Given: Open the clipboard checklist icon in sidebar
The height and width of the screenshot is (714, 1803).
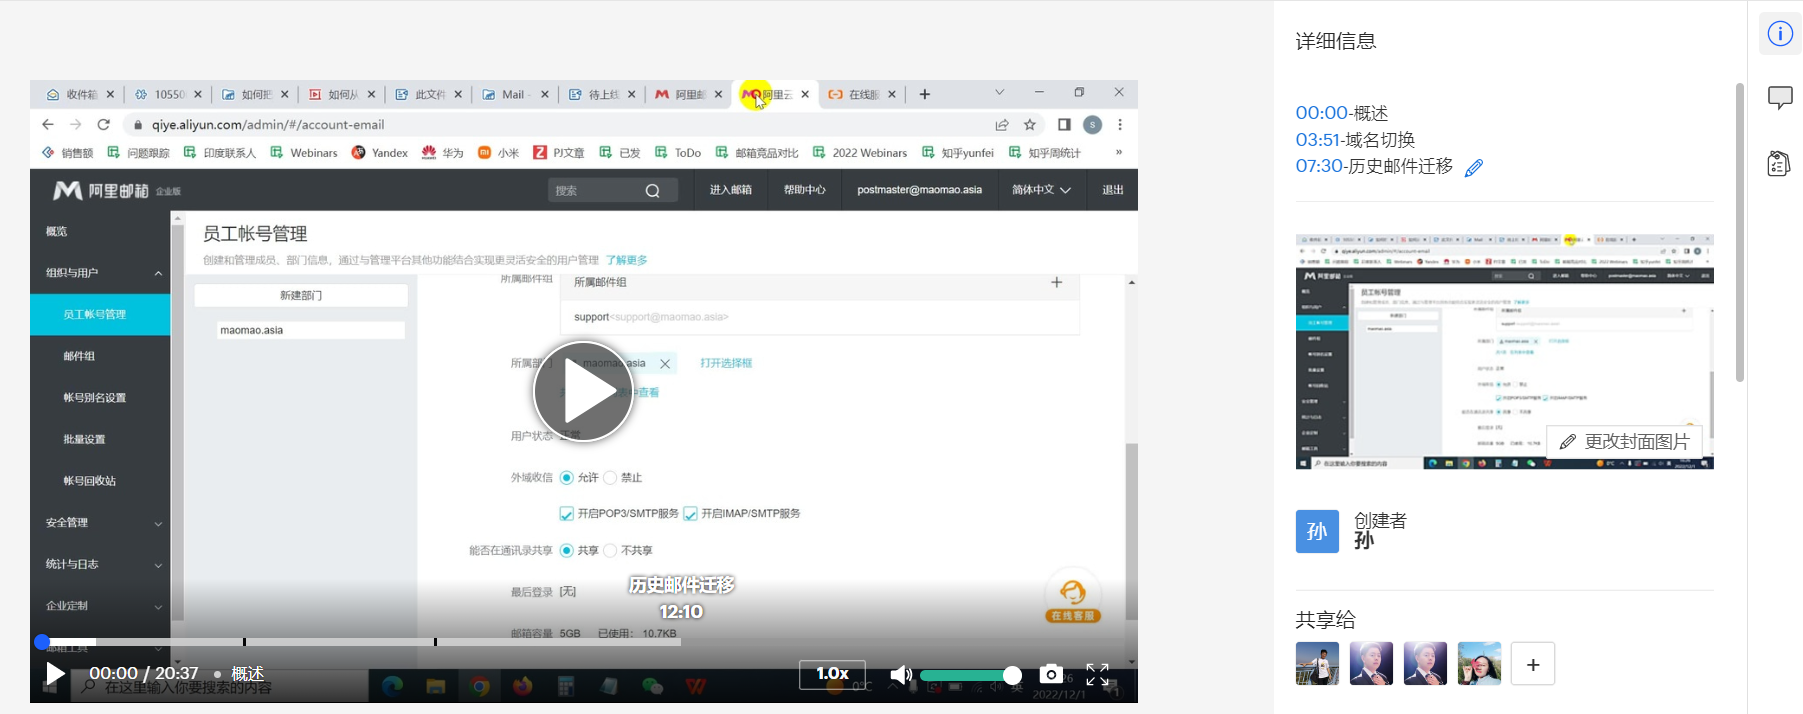Looking at the screenshot, I should 1779,163.
